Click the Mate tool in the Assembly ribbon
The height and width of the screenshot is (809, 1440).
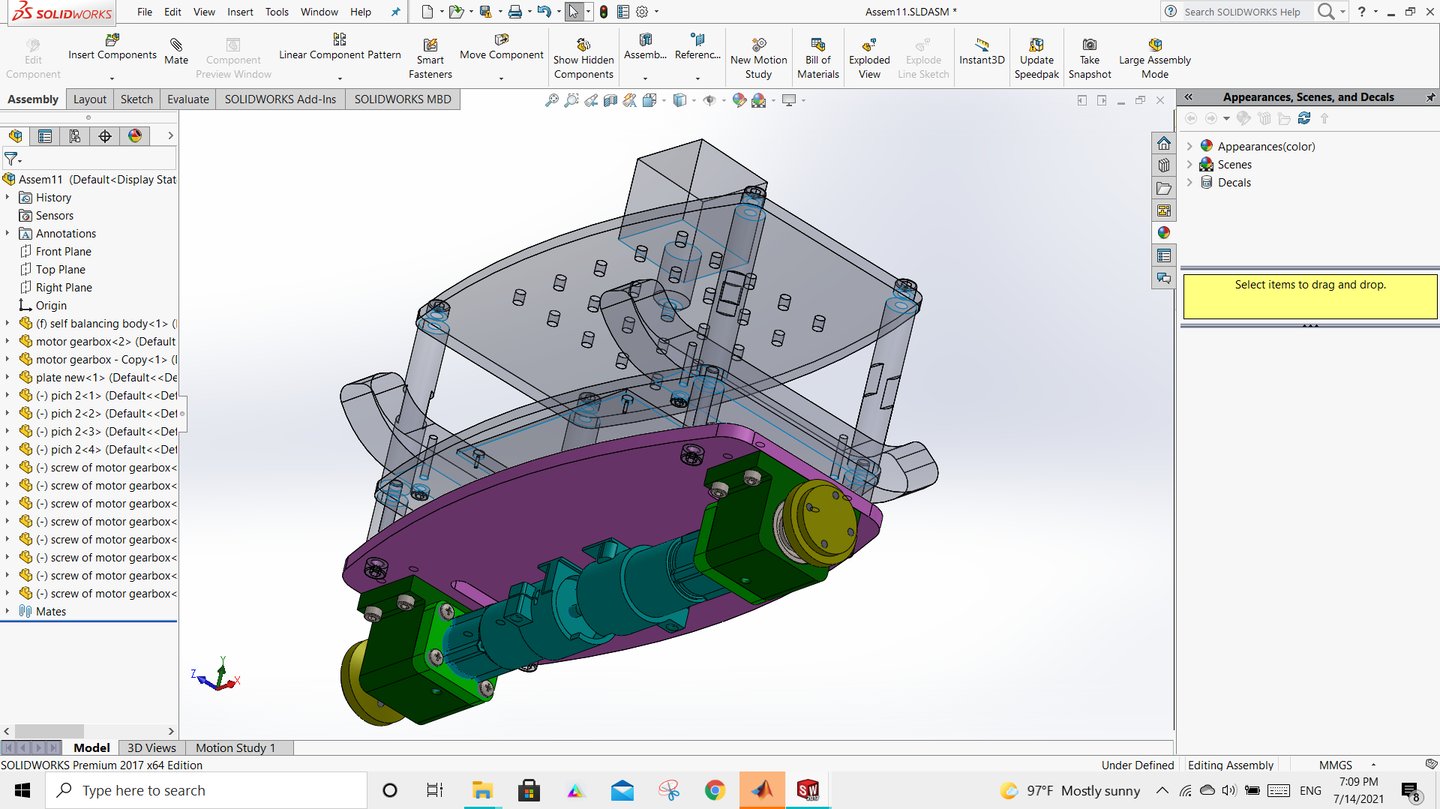tap(176, 51)
